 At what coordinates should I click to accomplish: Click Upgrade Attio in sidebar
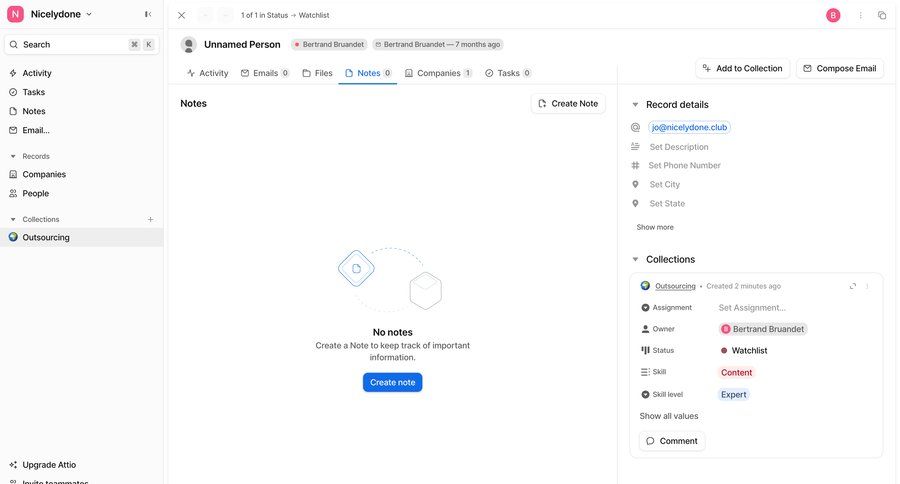tap(49, 464)
